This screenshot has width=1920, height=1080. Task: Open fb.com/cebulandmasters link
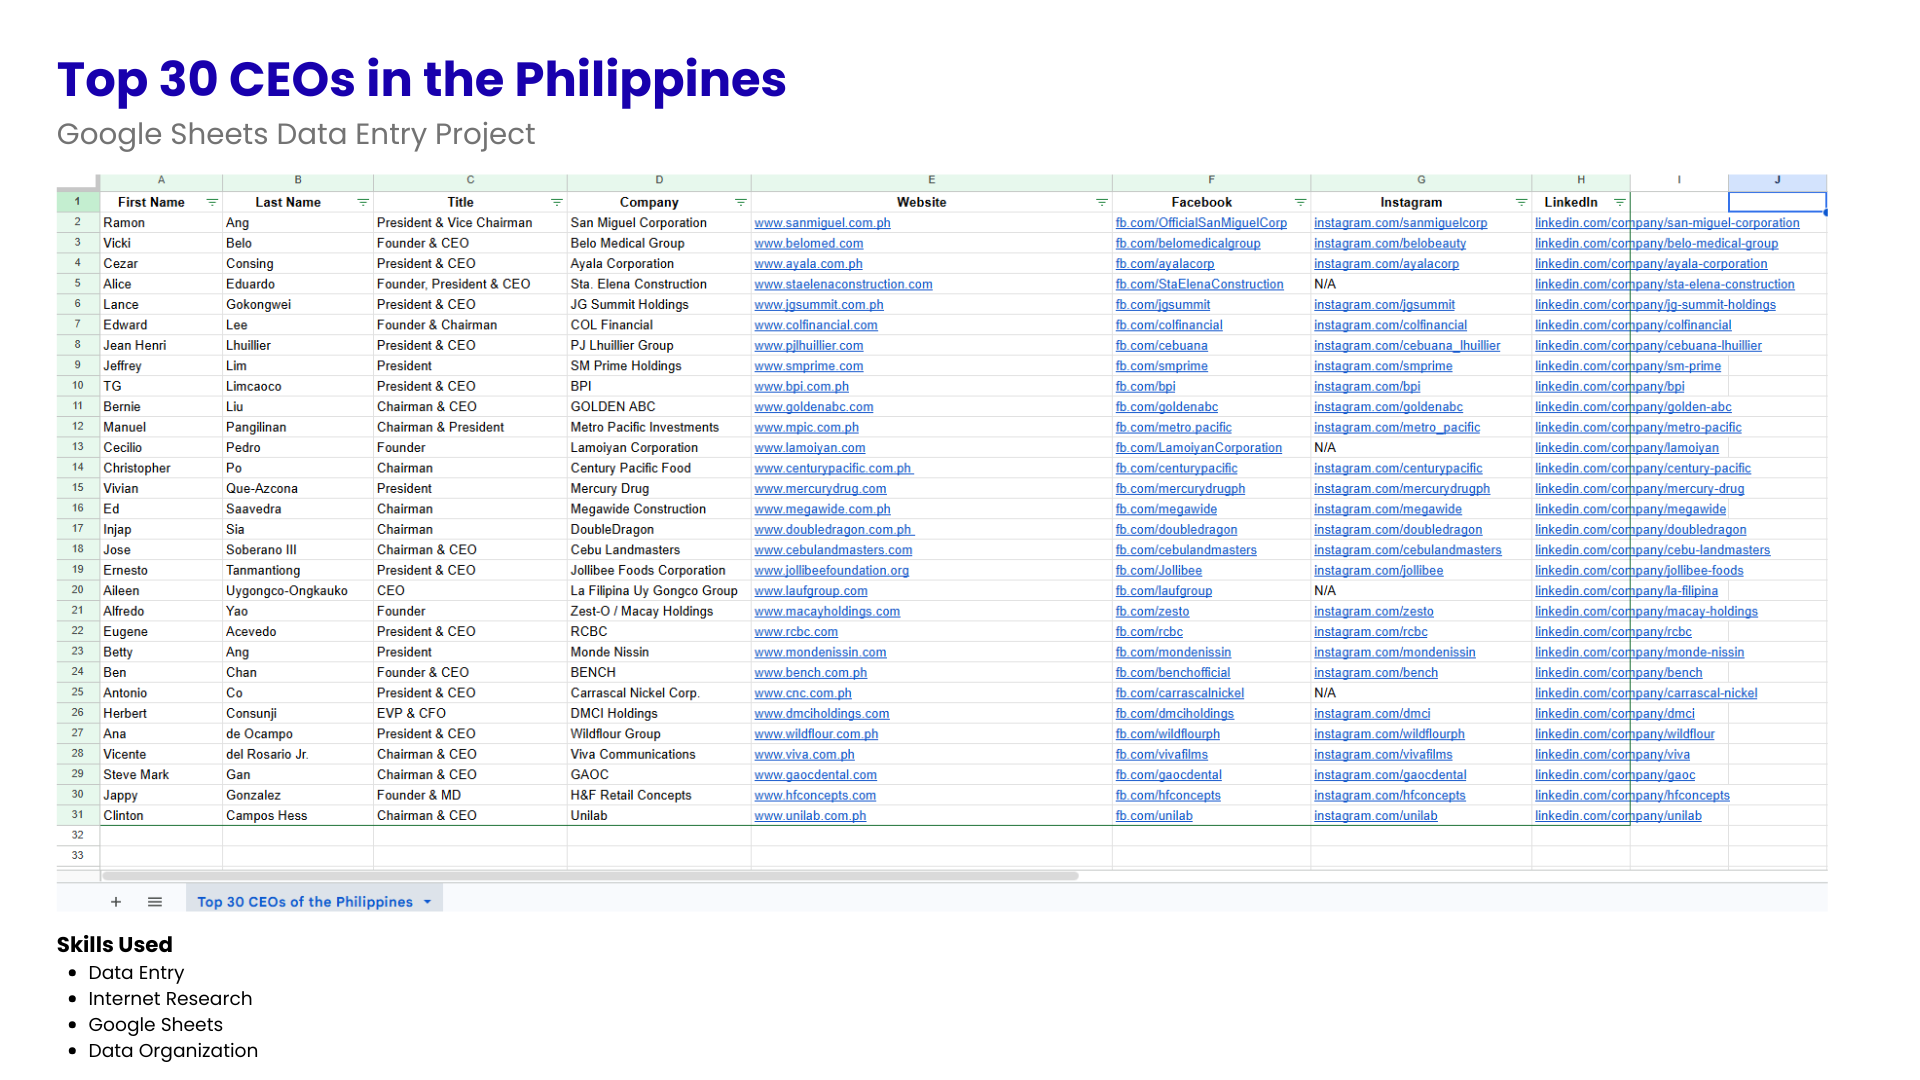point(1186,550)
